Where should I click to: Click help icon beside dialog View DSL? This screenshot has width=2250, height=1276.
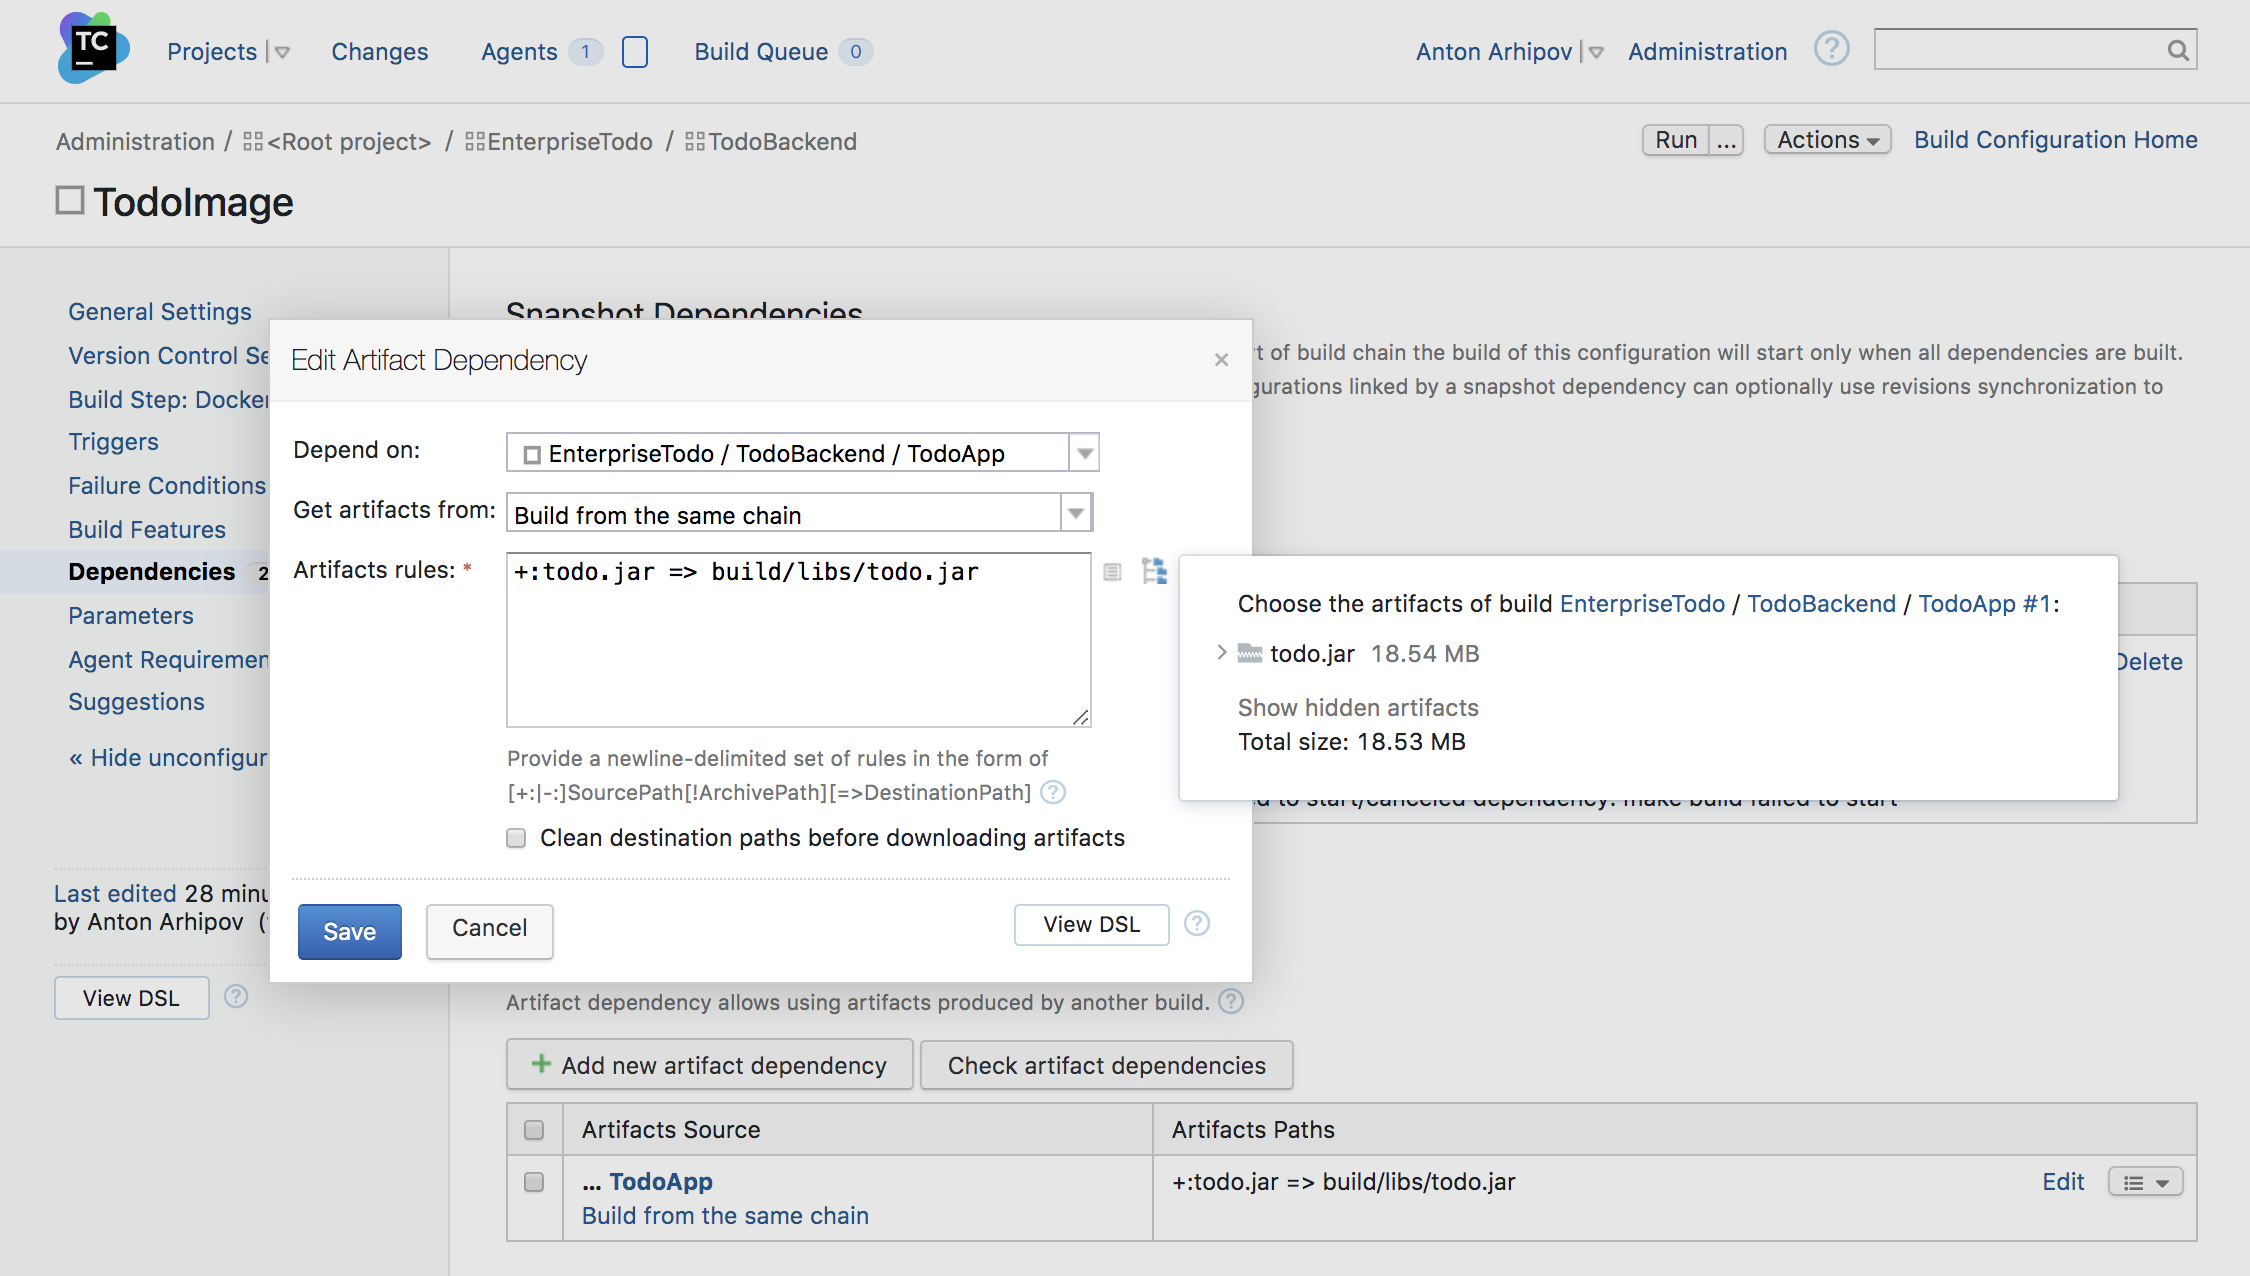click(x=1197, y=924)
